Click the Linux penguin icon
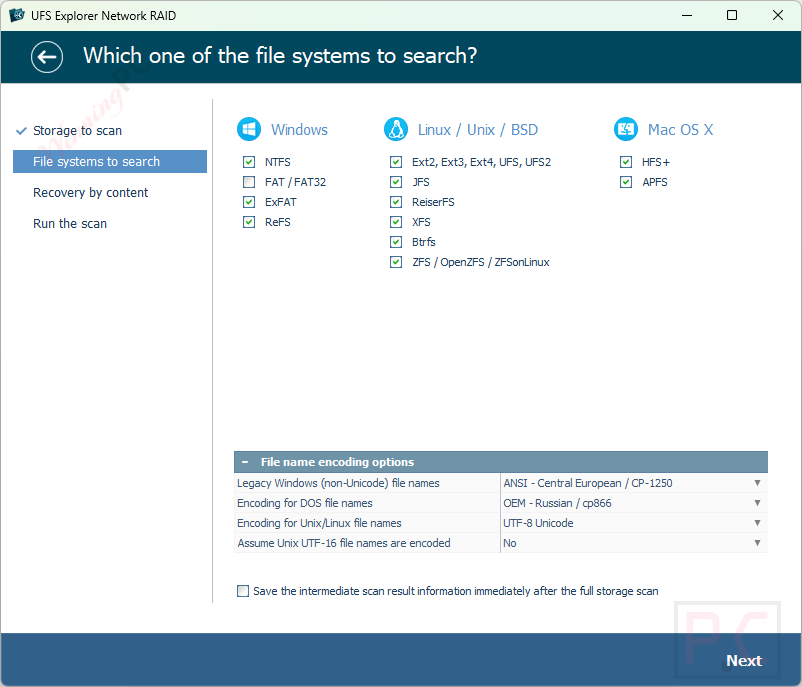Viewport: 802px width, 687px height. click(x=396, y=129)
